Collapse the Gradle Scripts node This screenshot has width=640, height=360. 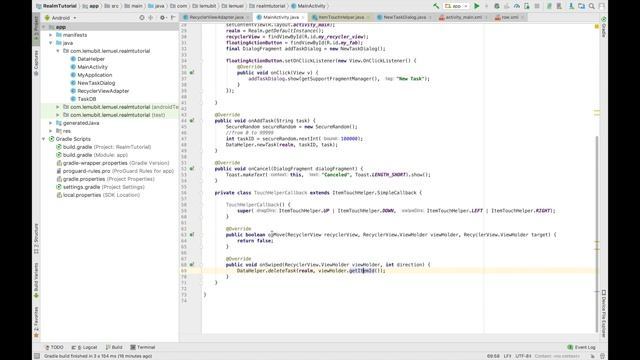(44, 139)
